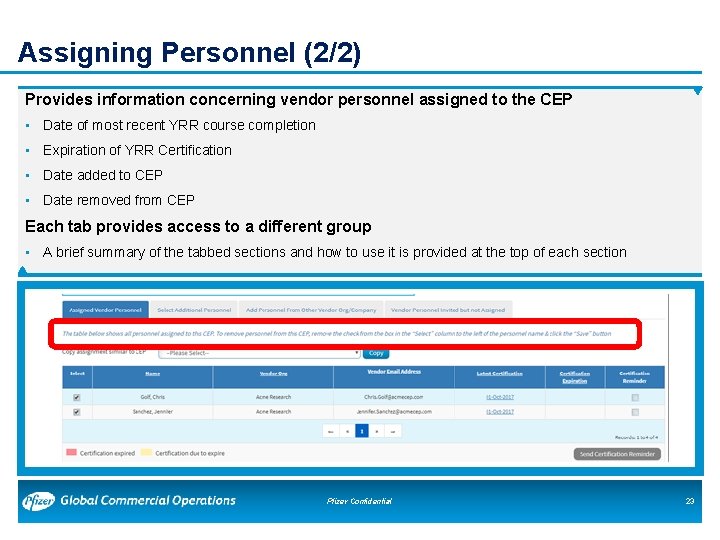Sort by Certification Expiration header
The image size is (720, 540).
(574, 377)
